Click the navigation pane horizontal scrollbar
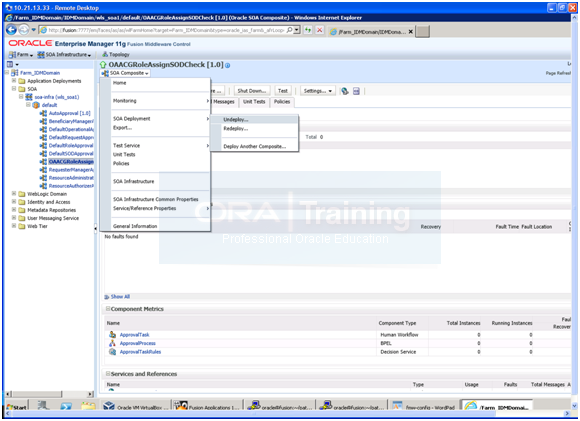Image resolution: width=580 pixels, height=421 pixels. (50, 394)
